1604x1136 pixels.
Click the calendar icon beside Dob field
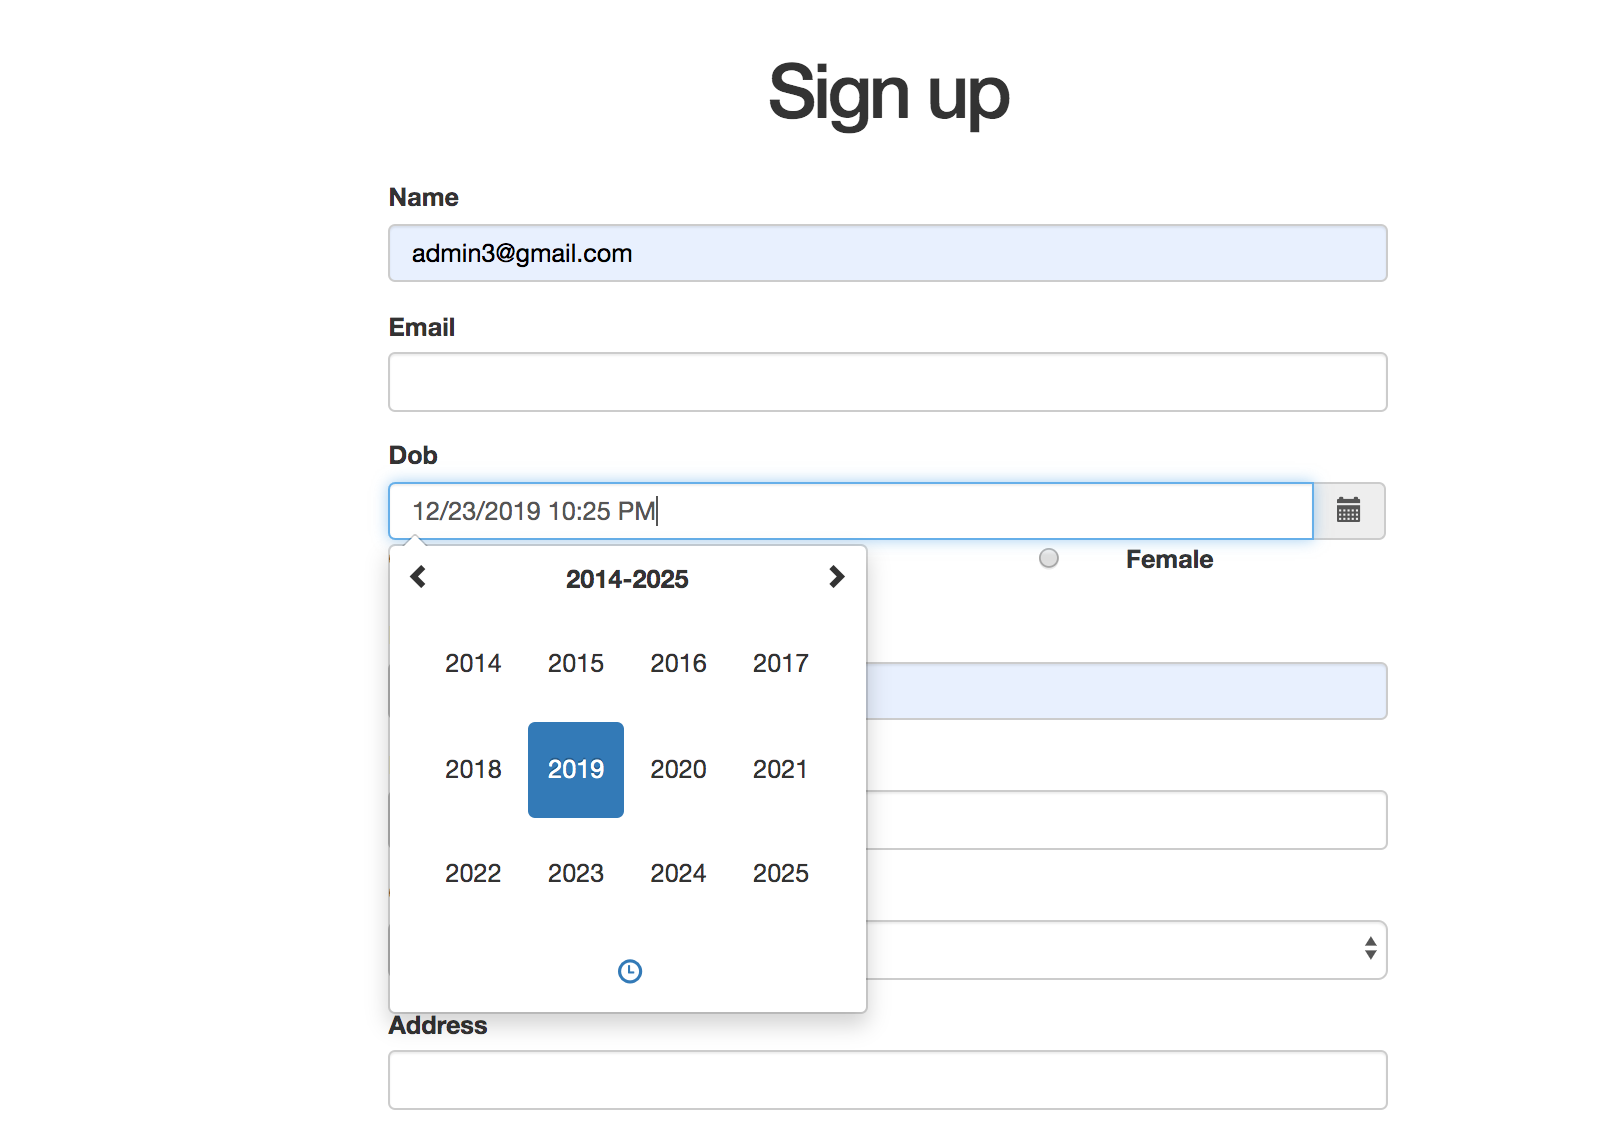[x=1348, y=511]
